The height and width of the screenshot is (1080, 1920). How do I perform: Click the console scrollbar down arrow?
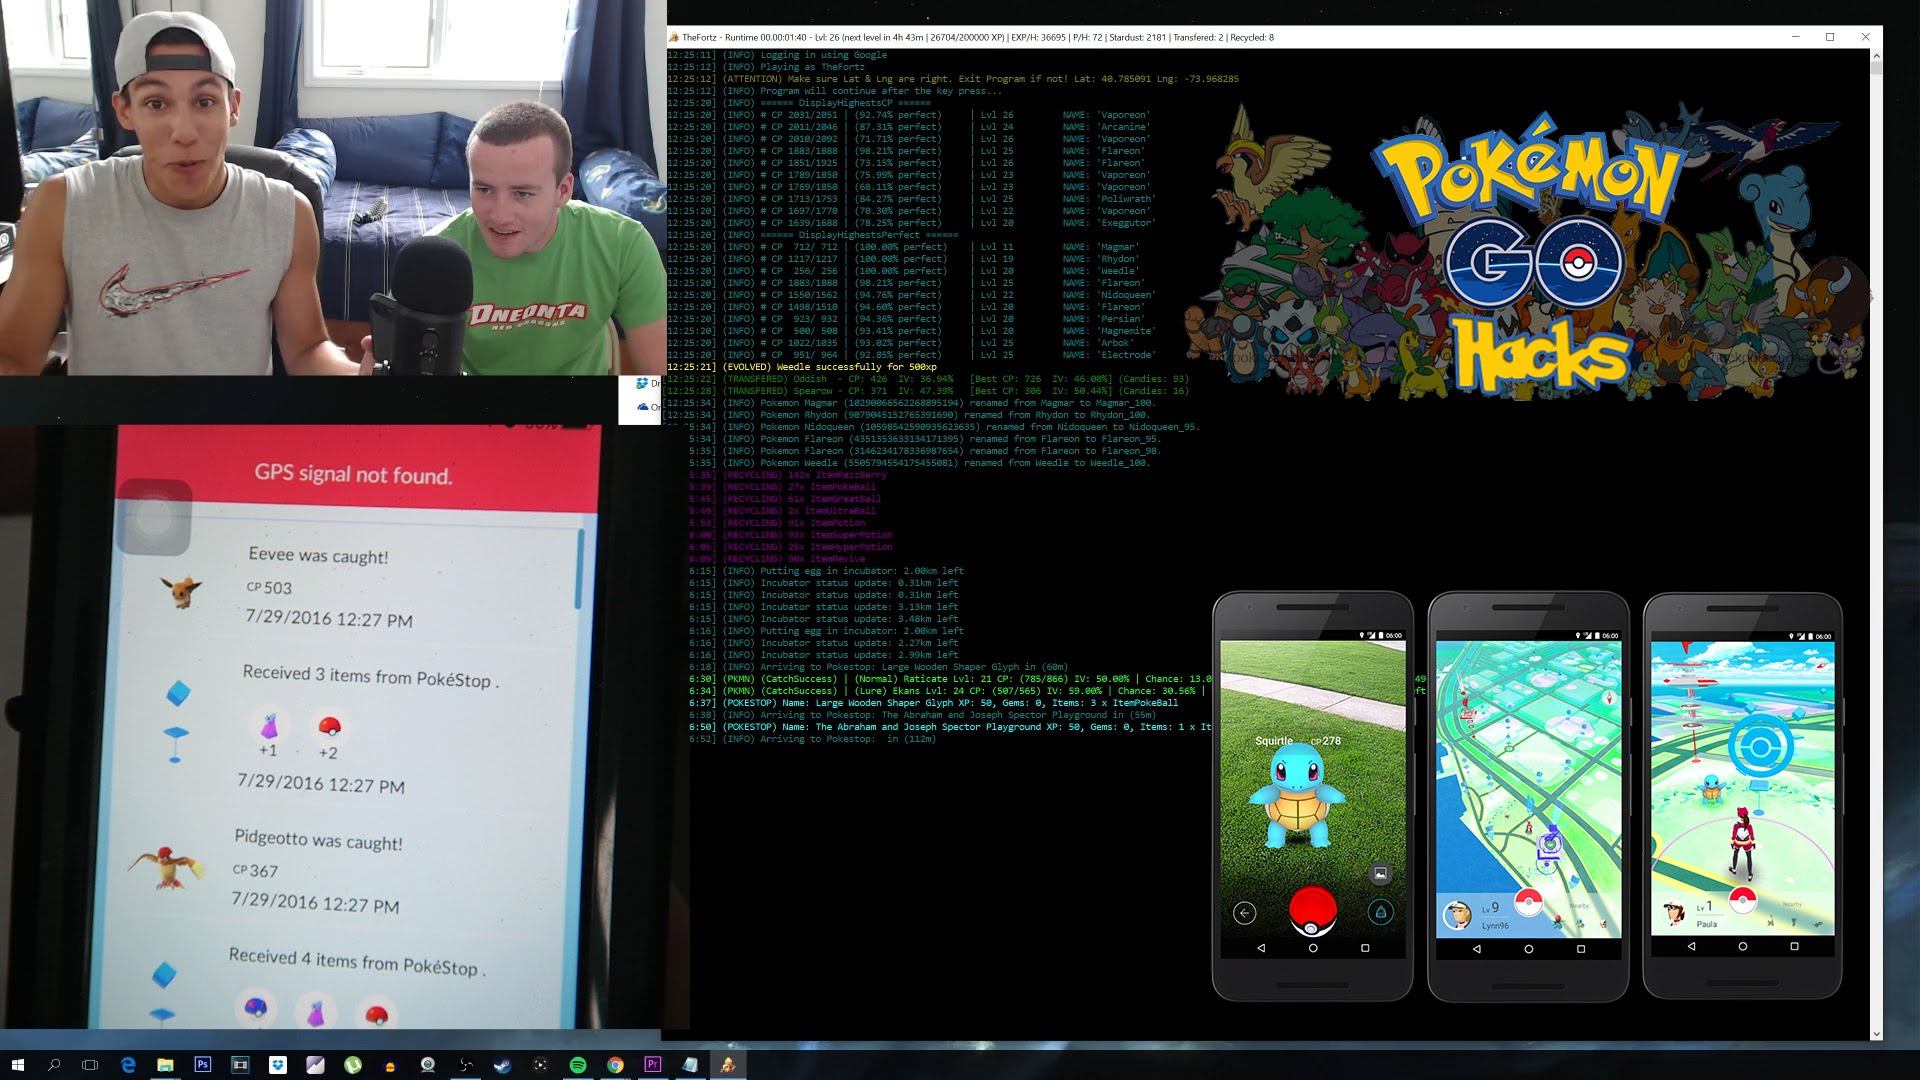1876,1034
